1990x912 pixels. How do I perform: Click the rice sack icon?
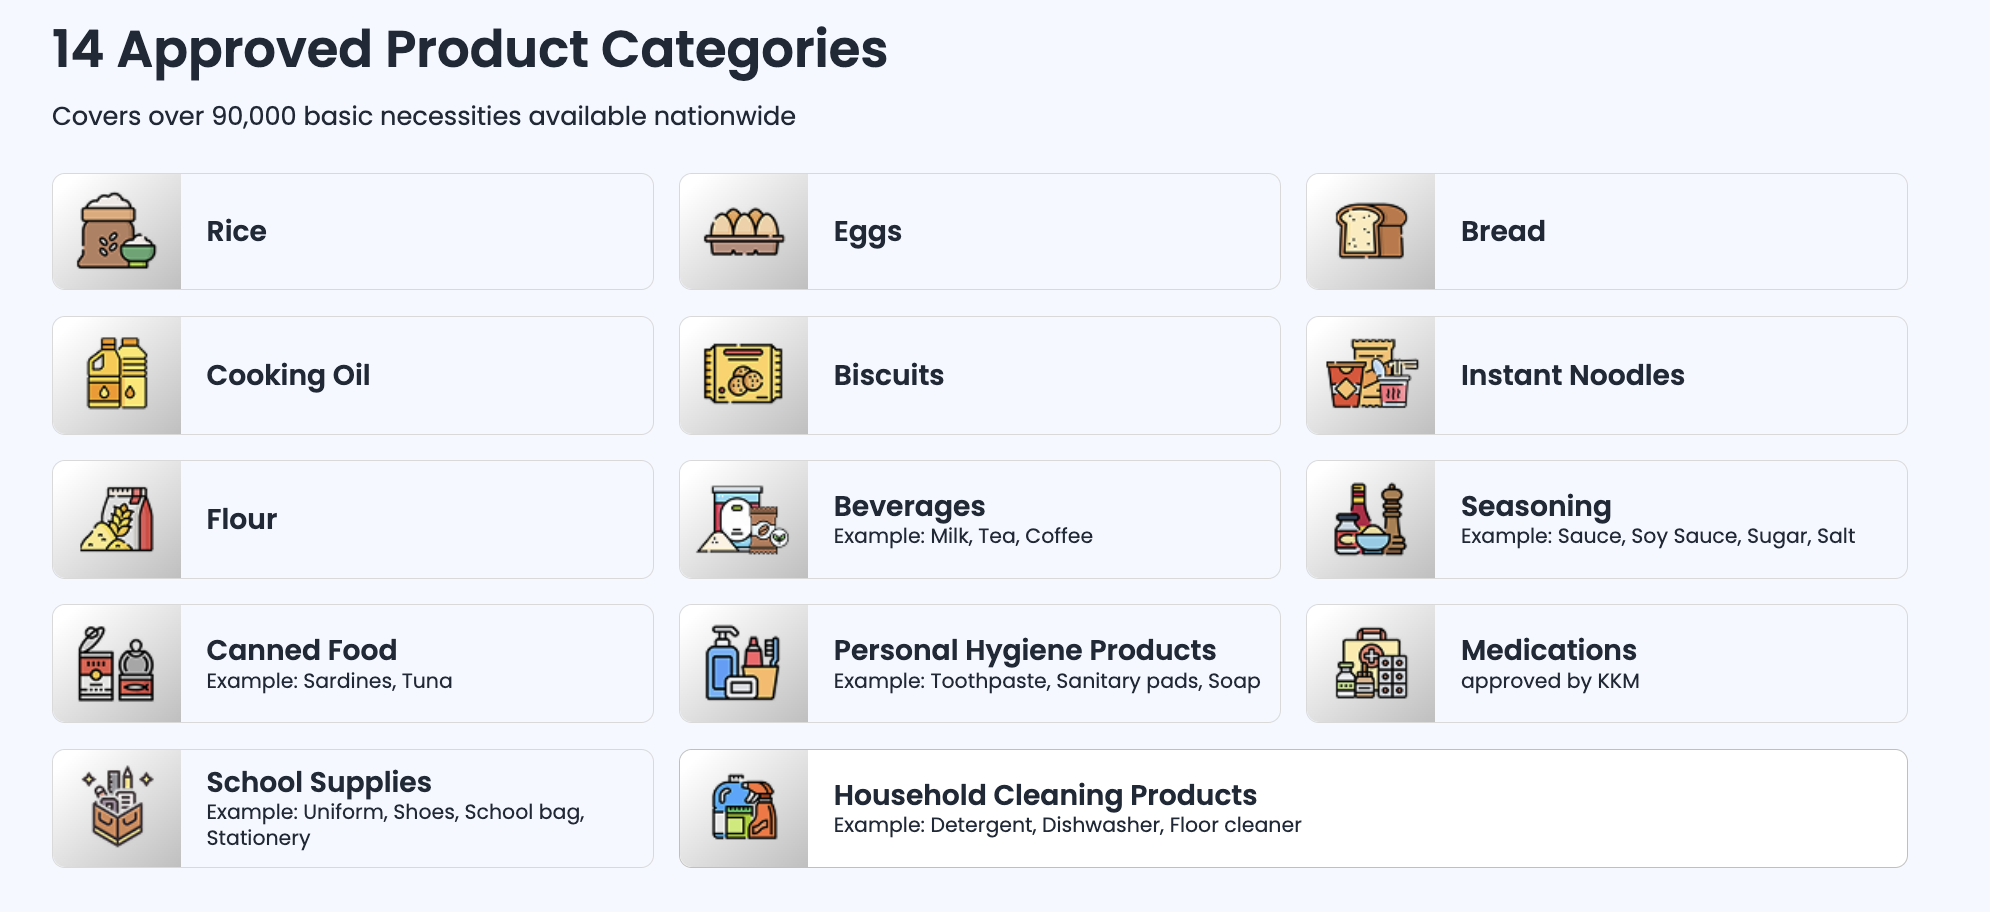(x=117, y=231)
